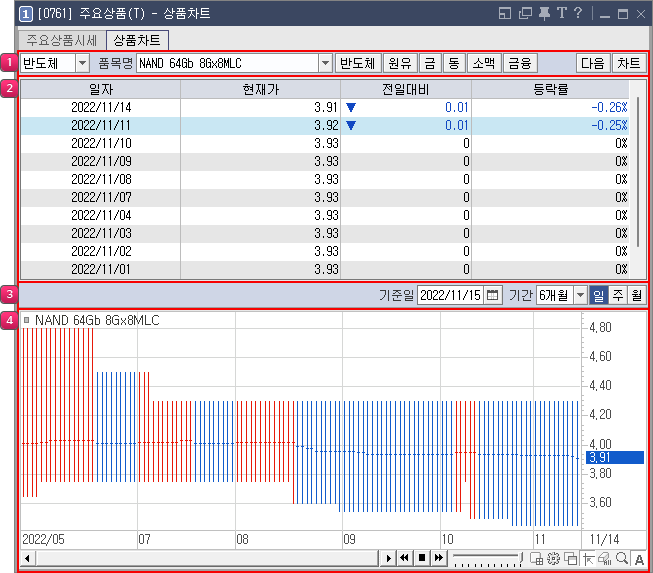Select the 2022/11/10 row
This screenshot has height=573, width=653.
click(x=325, y=143)
